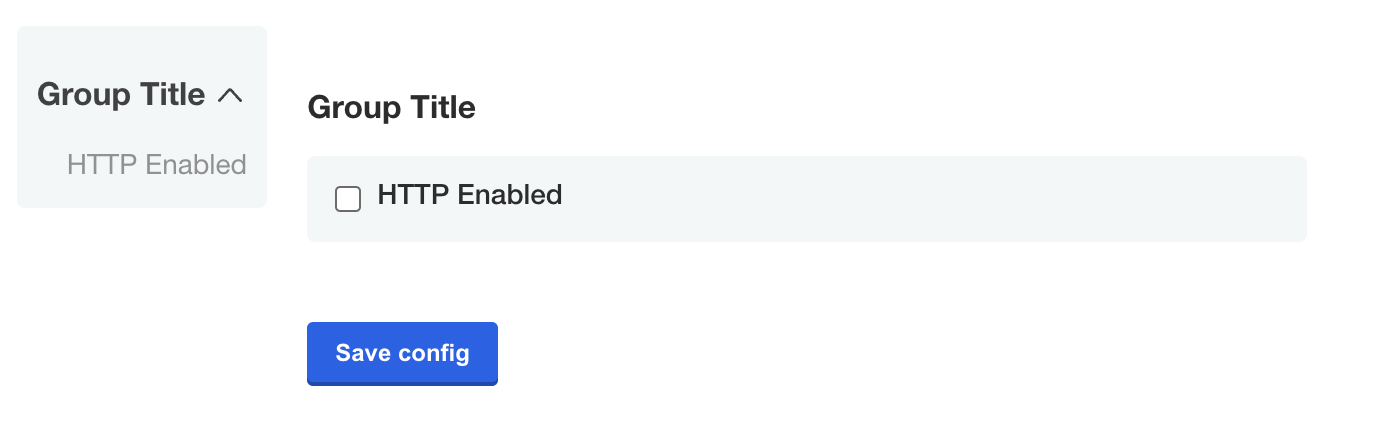Save the configuration with the blue button
1385x439 pixels.
pyautogui.click(x=402, y=353)
